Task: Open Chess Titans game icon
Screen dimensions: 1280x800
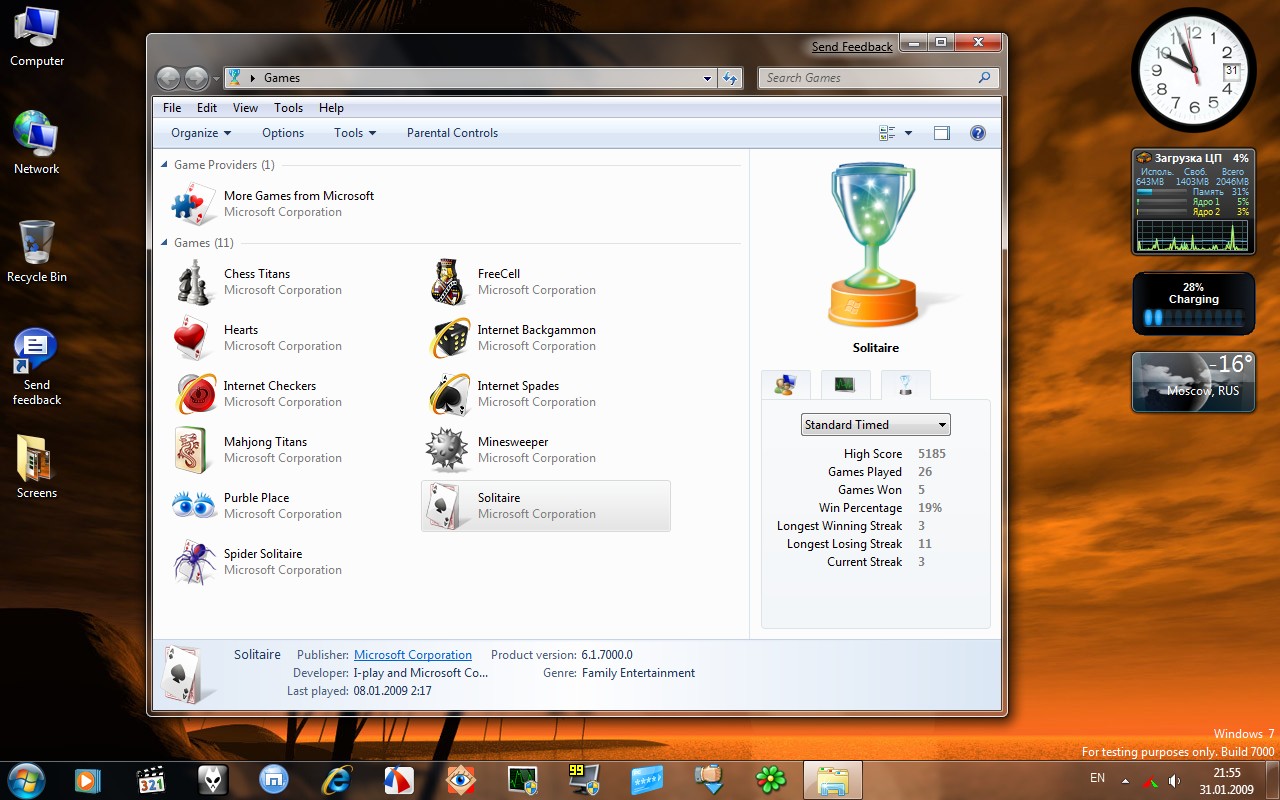Action: click(193, 282)
